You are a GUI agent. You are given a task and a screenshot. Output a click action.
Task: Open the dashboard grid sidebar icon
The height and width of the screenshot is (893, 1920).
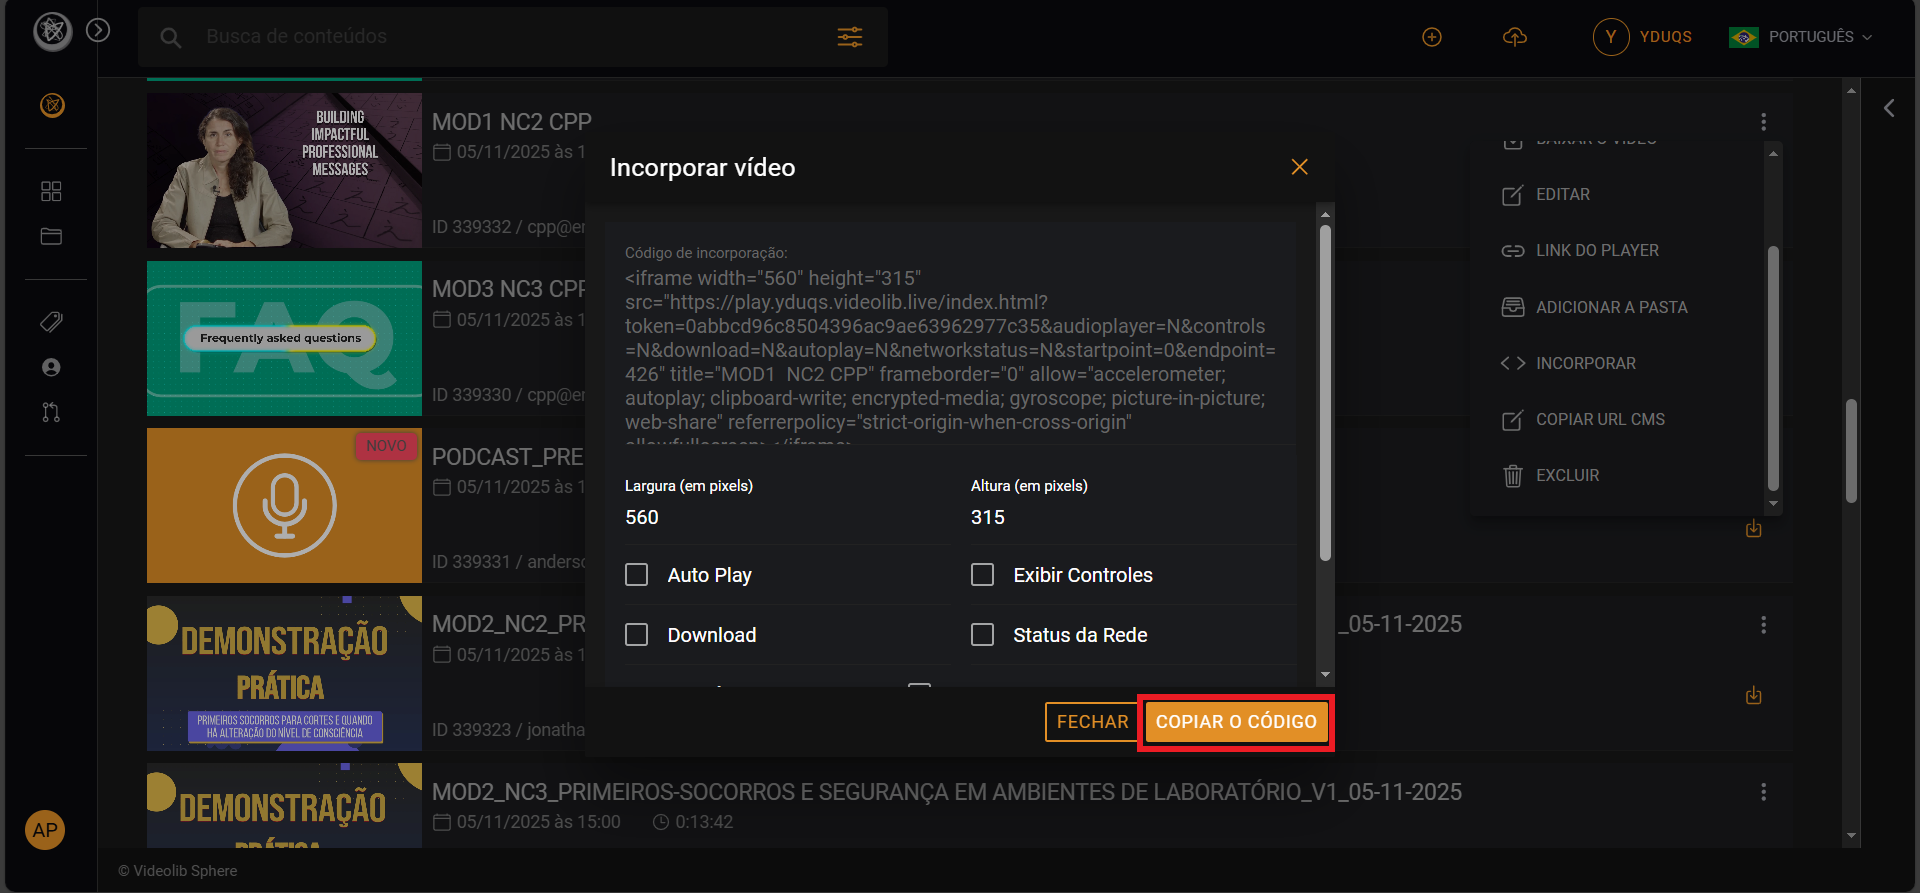tap(51, 191)
